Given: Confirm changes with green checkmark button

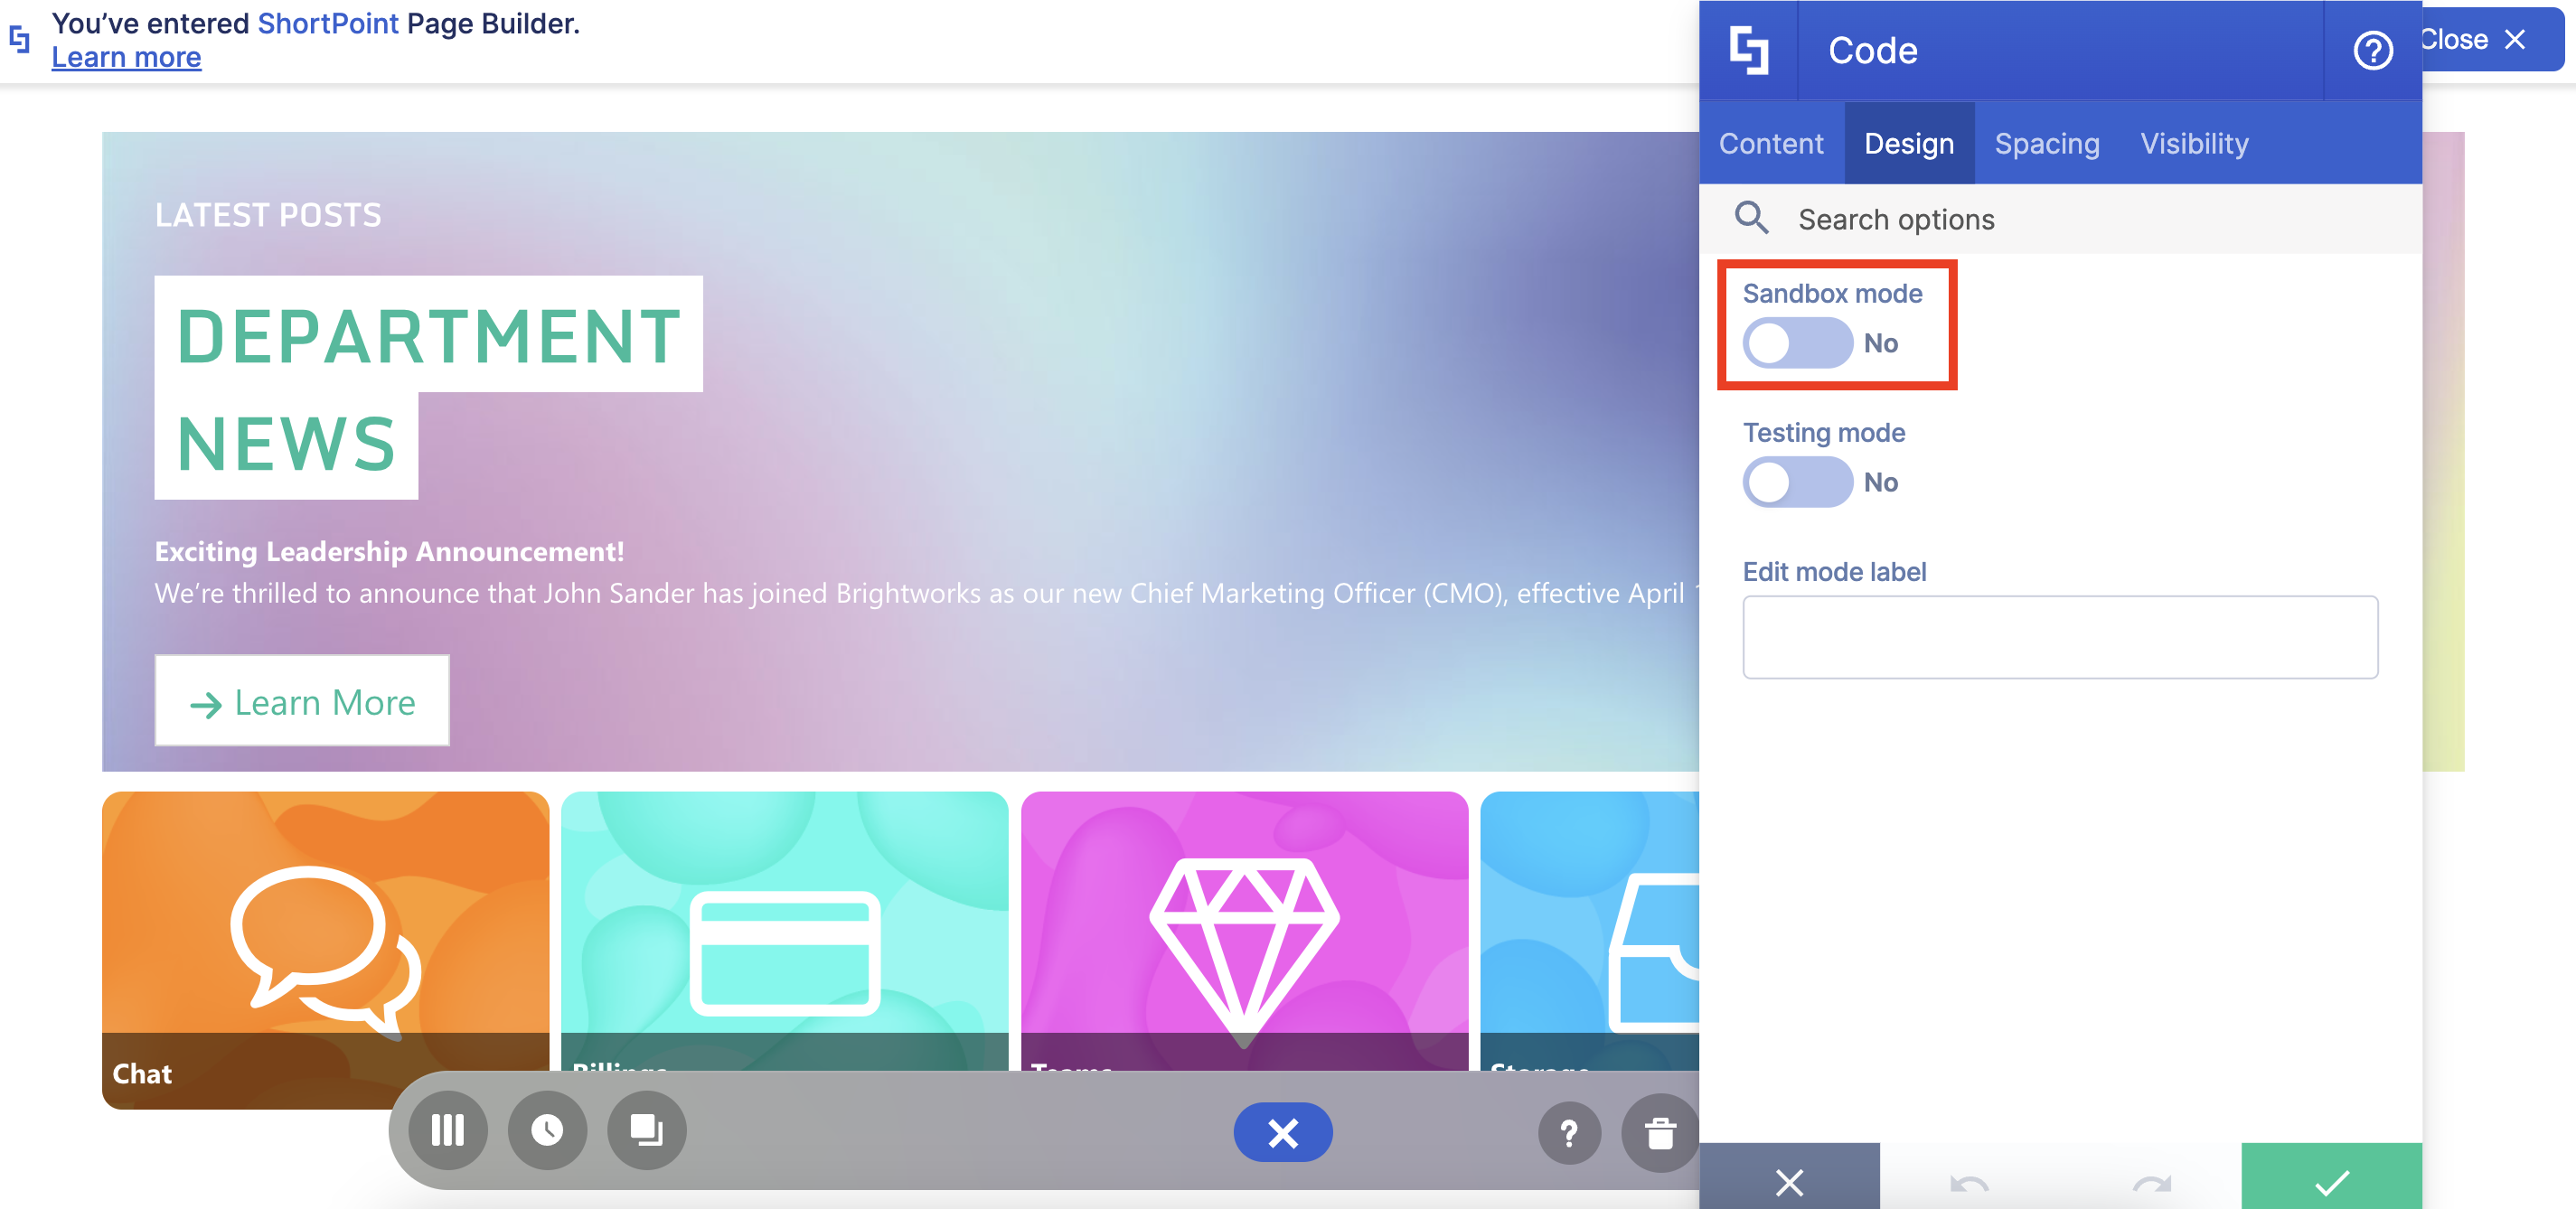Looking at the screenshot, I should (x=2331, y=1181).
